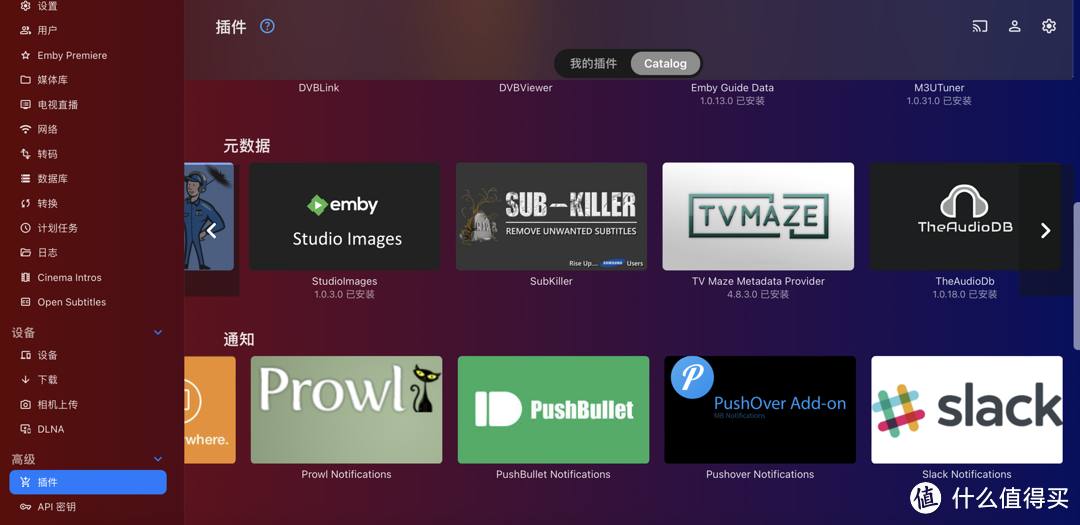This screenshot has width=1080, height=525.
Task: Click the 通知 section heading
Action: coord(239,340)
